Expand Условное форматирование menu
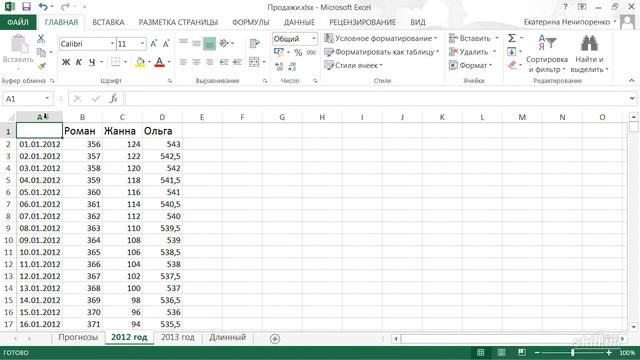Screen dimensions: 640x360 tap(380, 38)
